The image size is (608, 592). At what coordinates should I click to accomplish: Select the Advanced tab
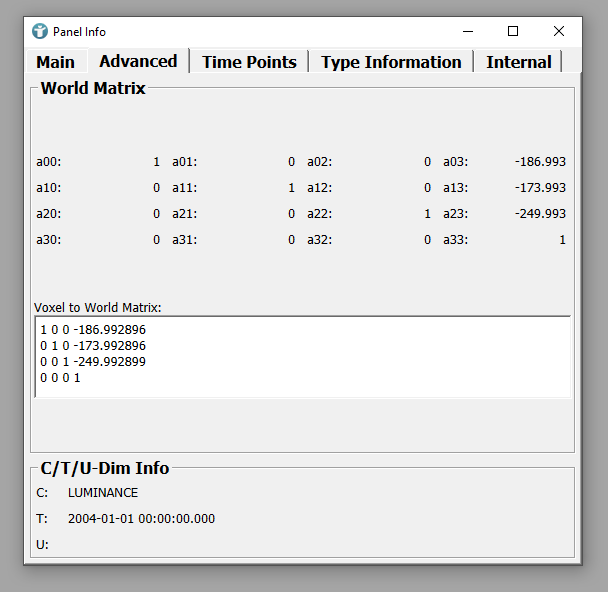tap(138, 61)
